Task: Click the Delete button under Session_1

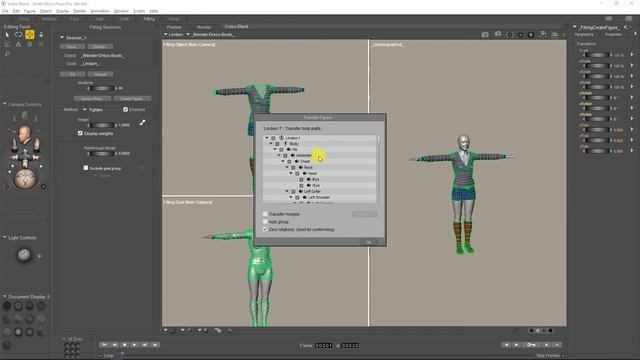Action: click(100, 47)
